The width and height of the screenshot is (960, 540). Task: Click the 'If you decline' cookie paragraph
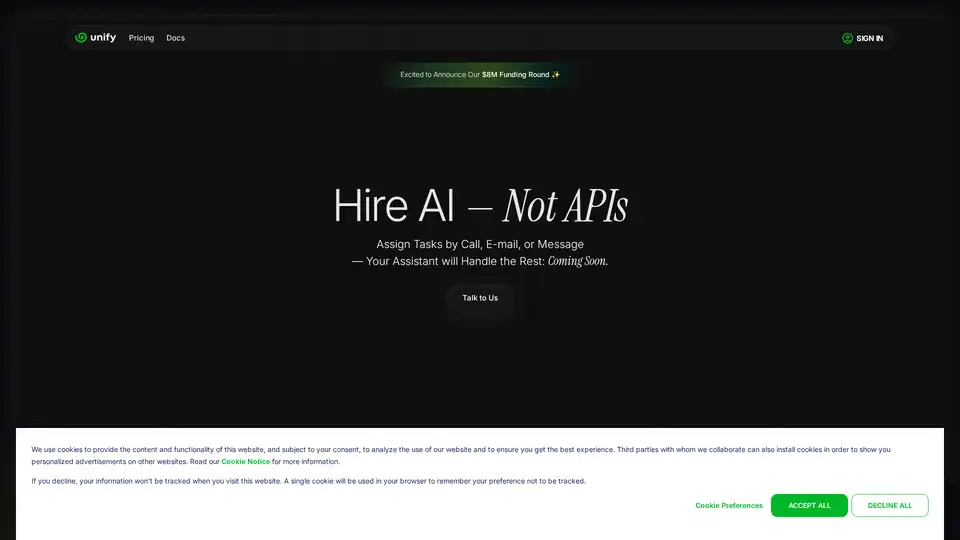308,481
